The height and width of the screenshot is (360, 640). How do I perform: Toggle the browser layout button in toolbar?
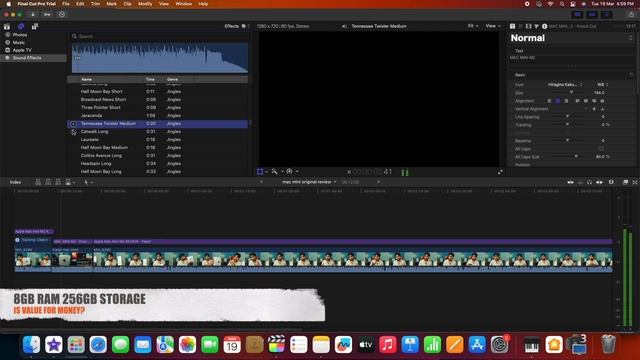coord(577,14)
